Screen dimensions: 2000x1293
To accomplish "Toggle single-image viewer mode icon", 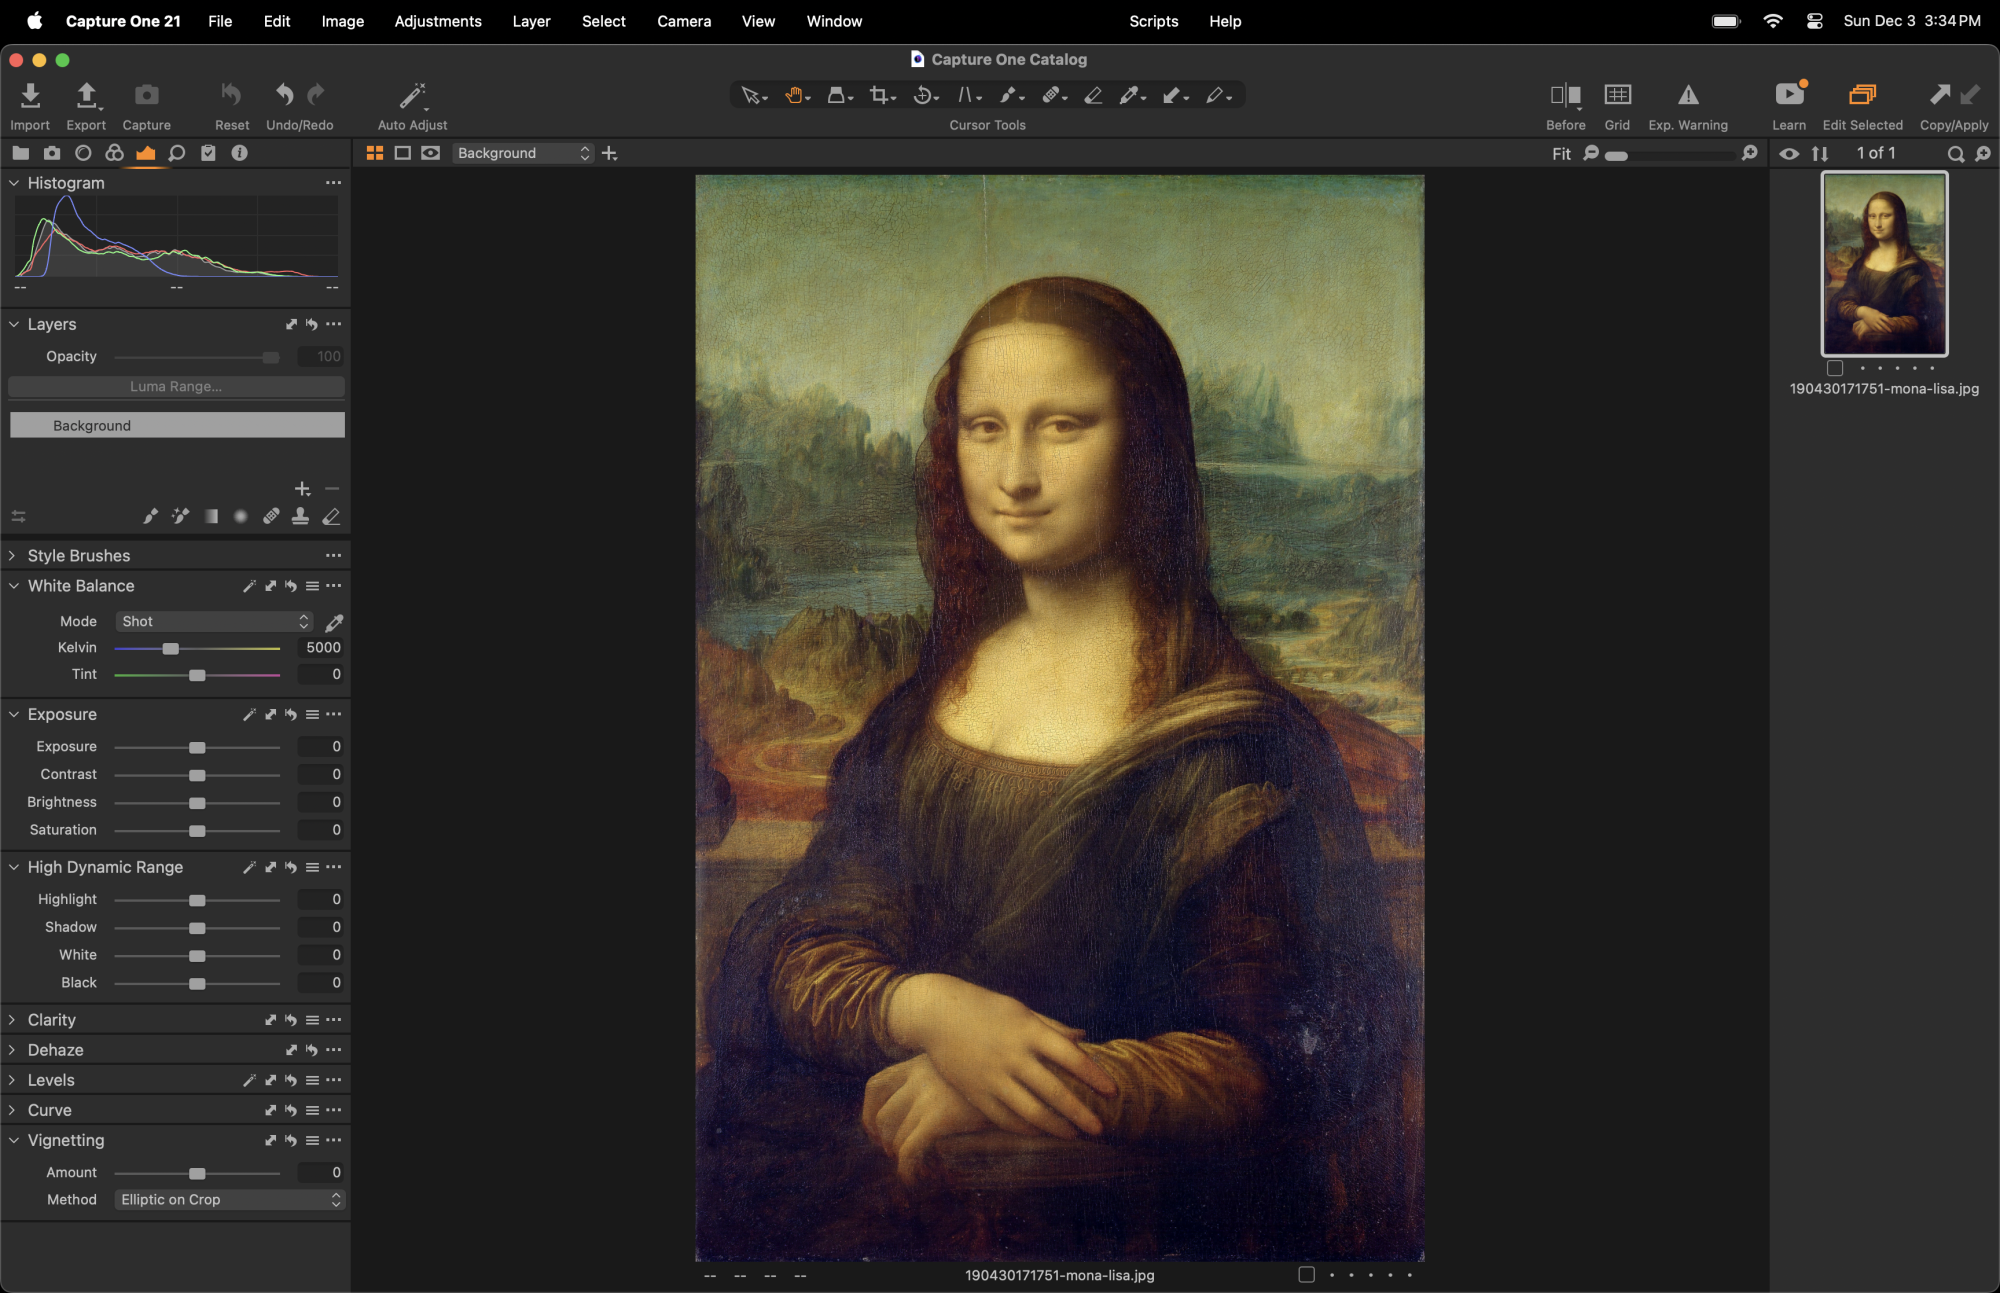I will tap(403, 153).
